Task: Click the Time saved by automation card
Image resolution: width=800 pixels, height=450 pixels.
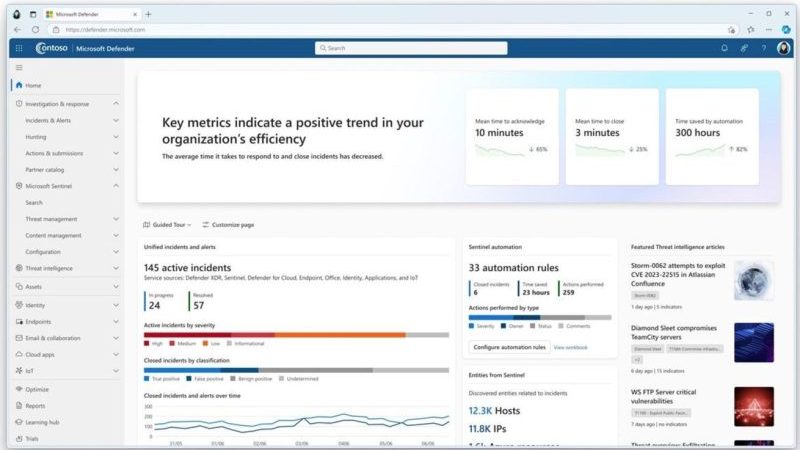Action: 712,137
